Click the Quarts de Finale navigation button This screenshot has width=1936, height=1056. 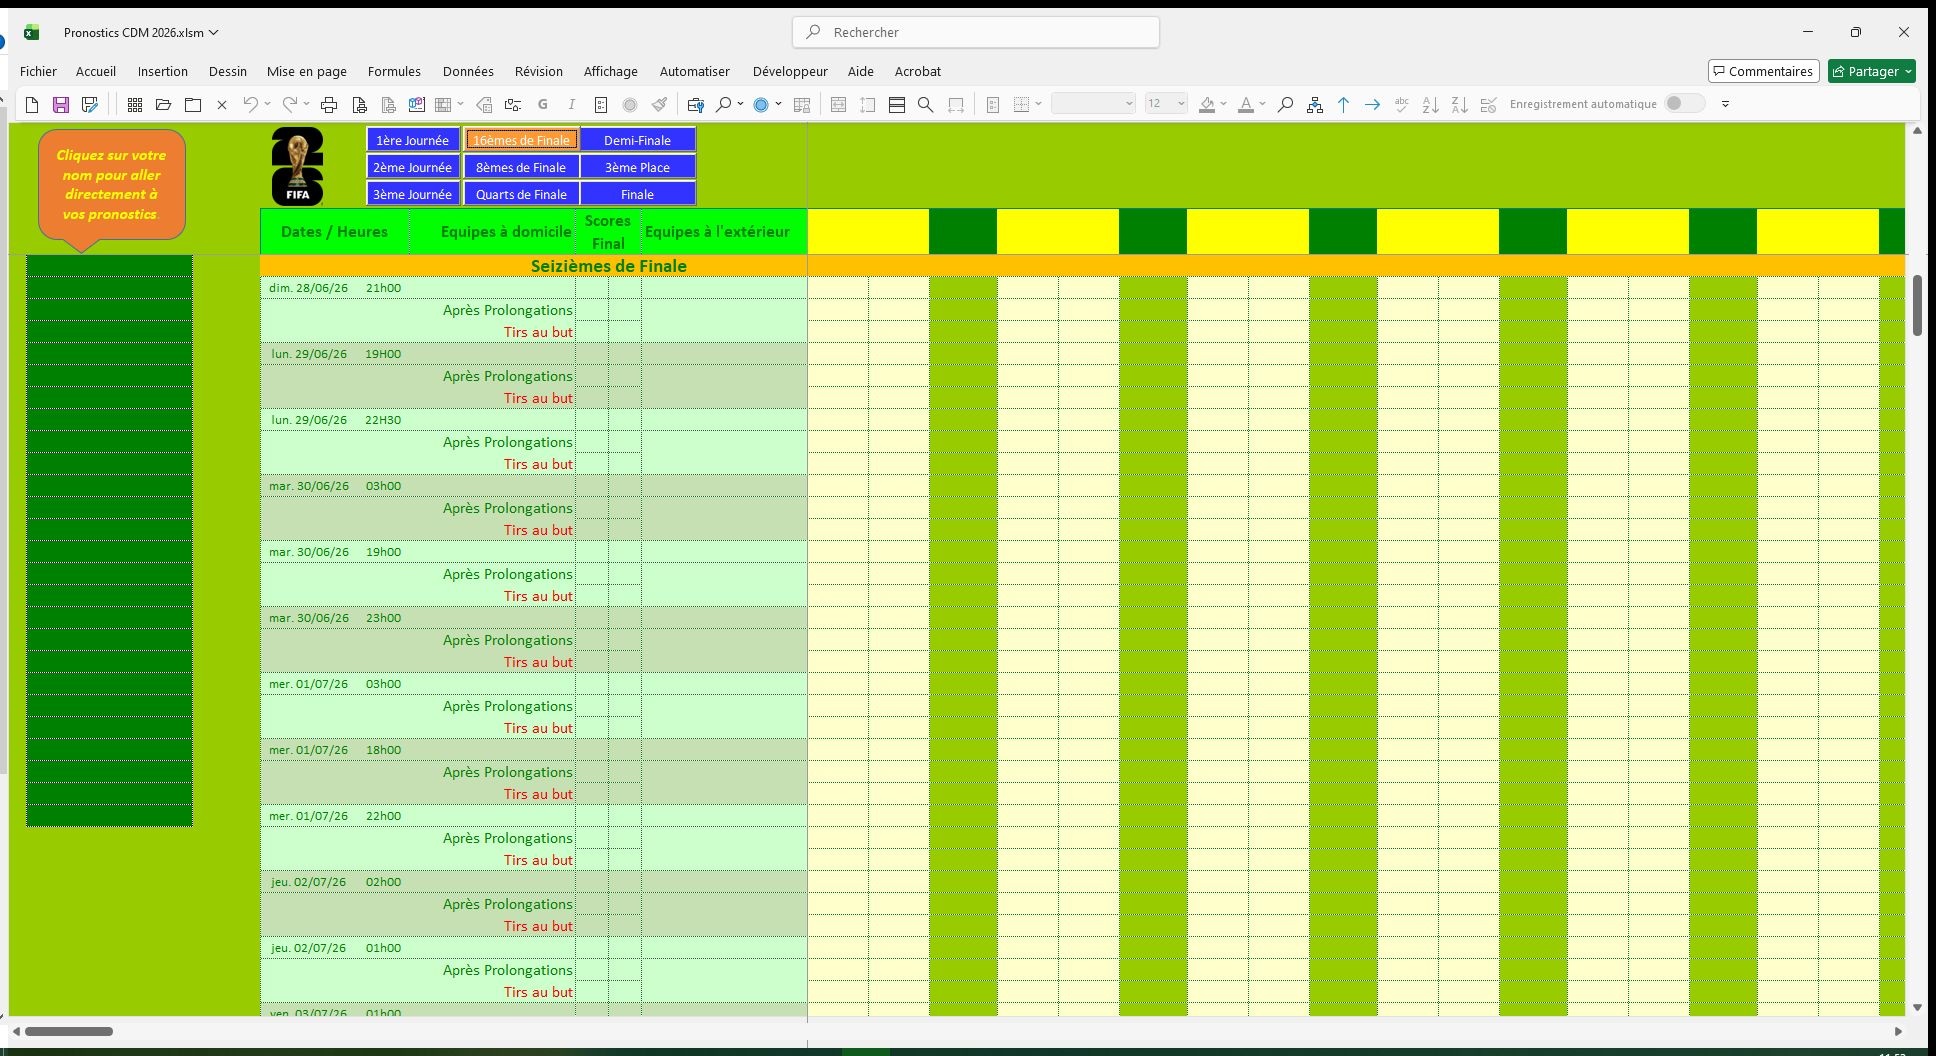[x=520, y=194]
